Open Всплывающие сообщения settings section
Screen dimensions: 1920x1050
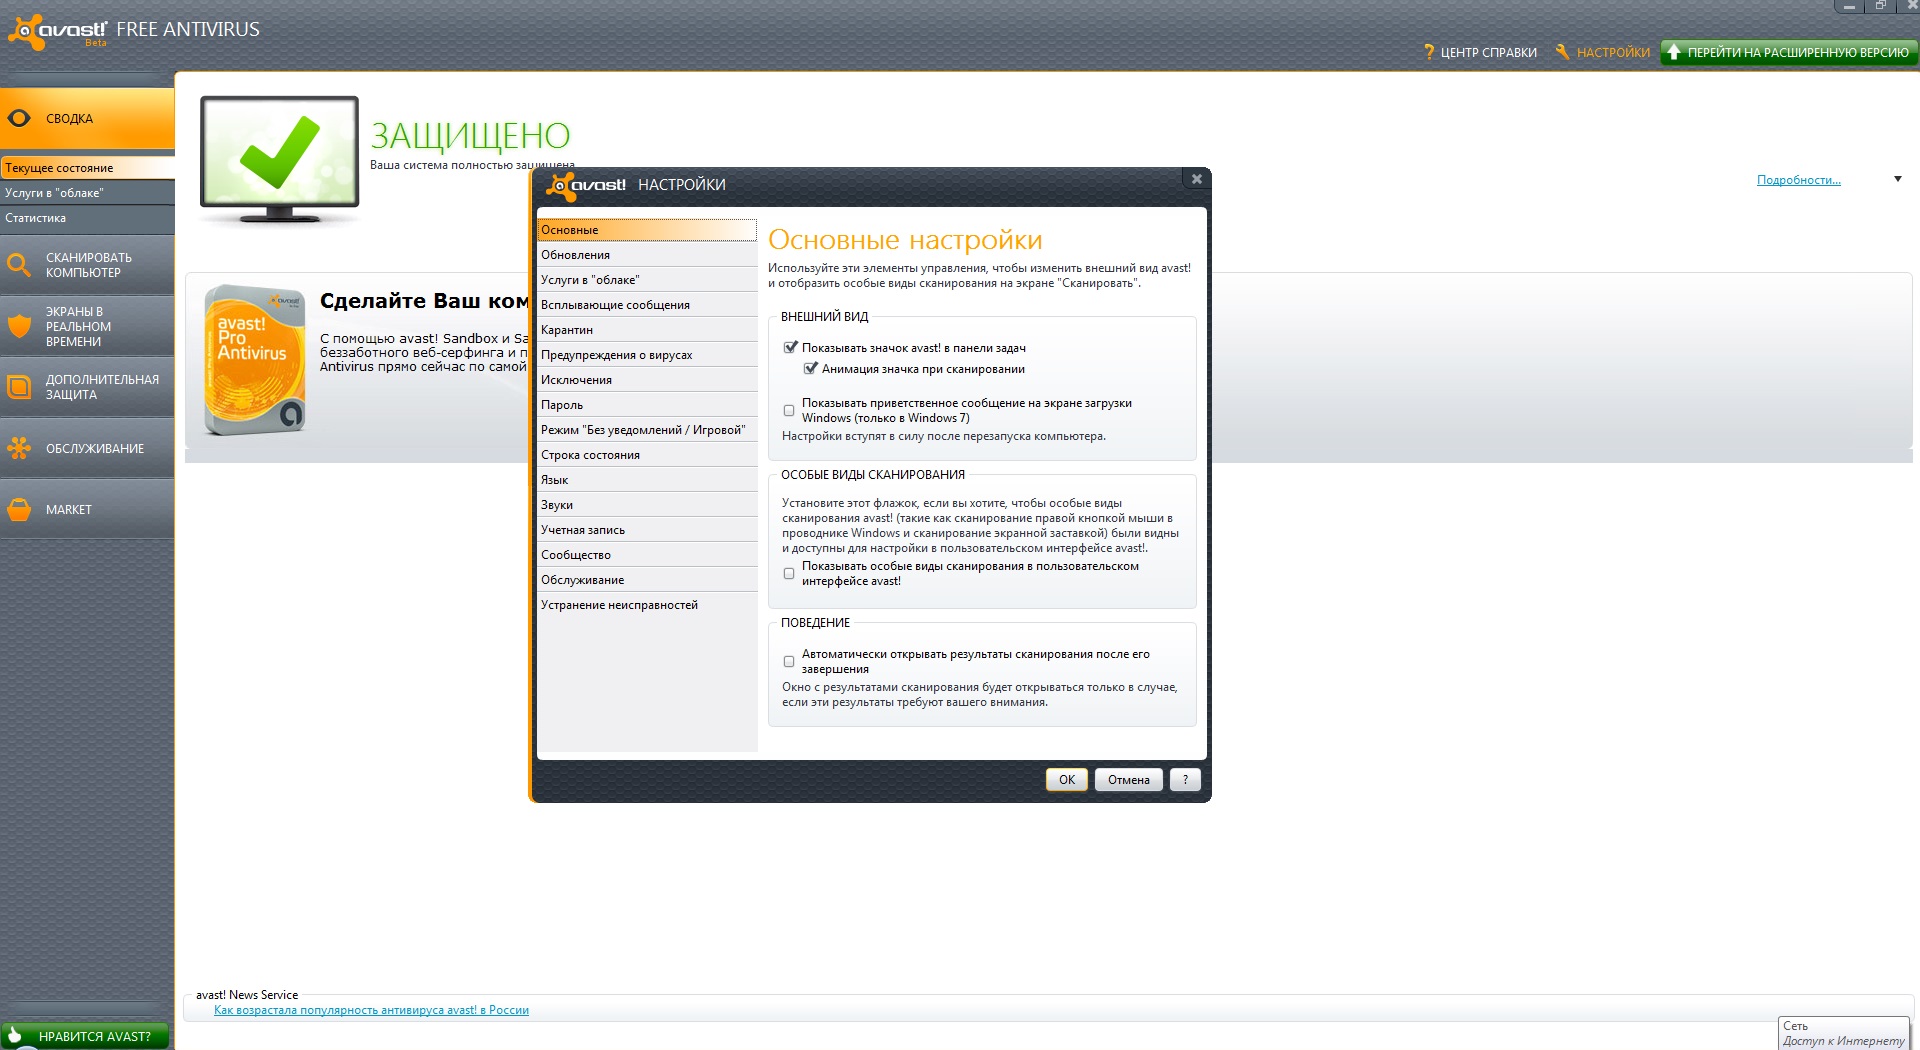coord(647,305)
